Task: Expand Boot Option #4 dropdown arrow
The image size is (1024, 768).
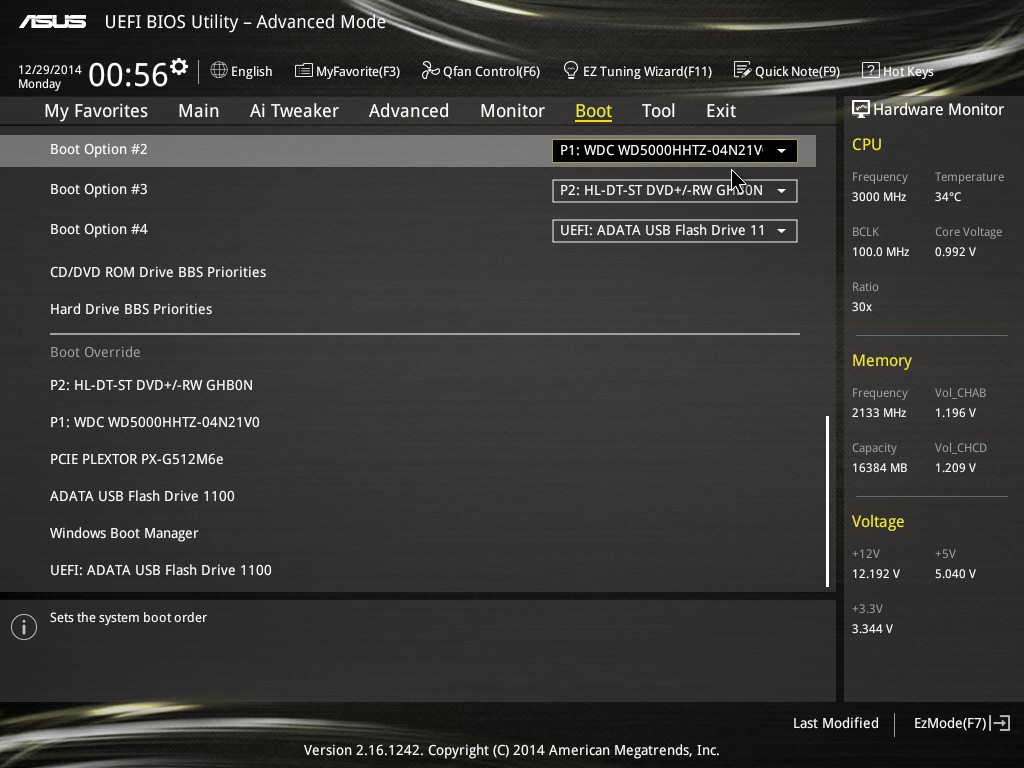Action: click(781, 231)
